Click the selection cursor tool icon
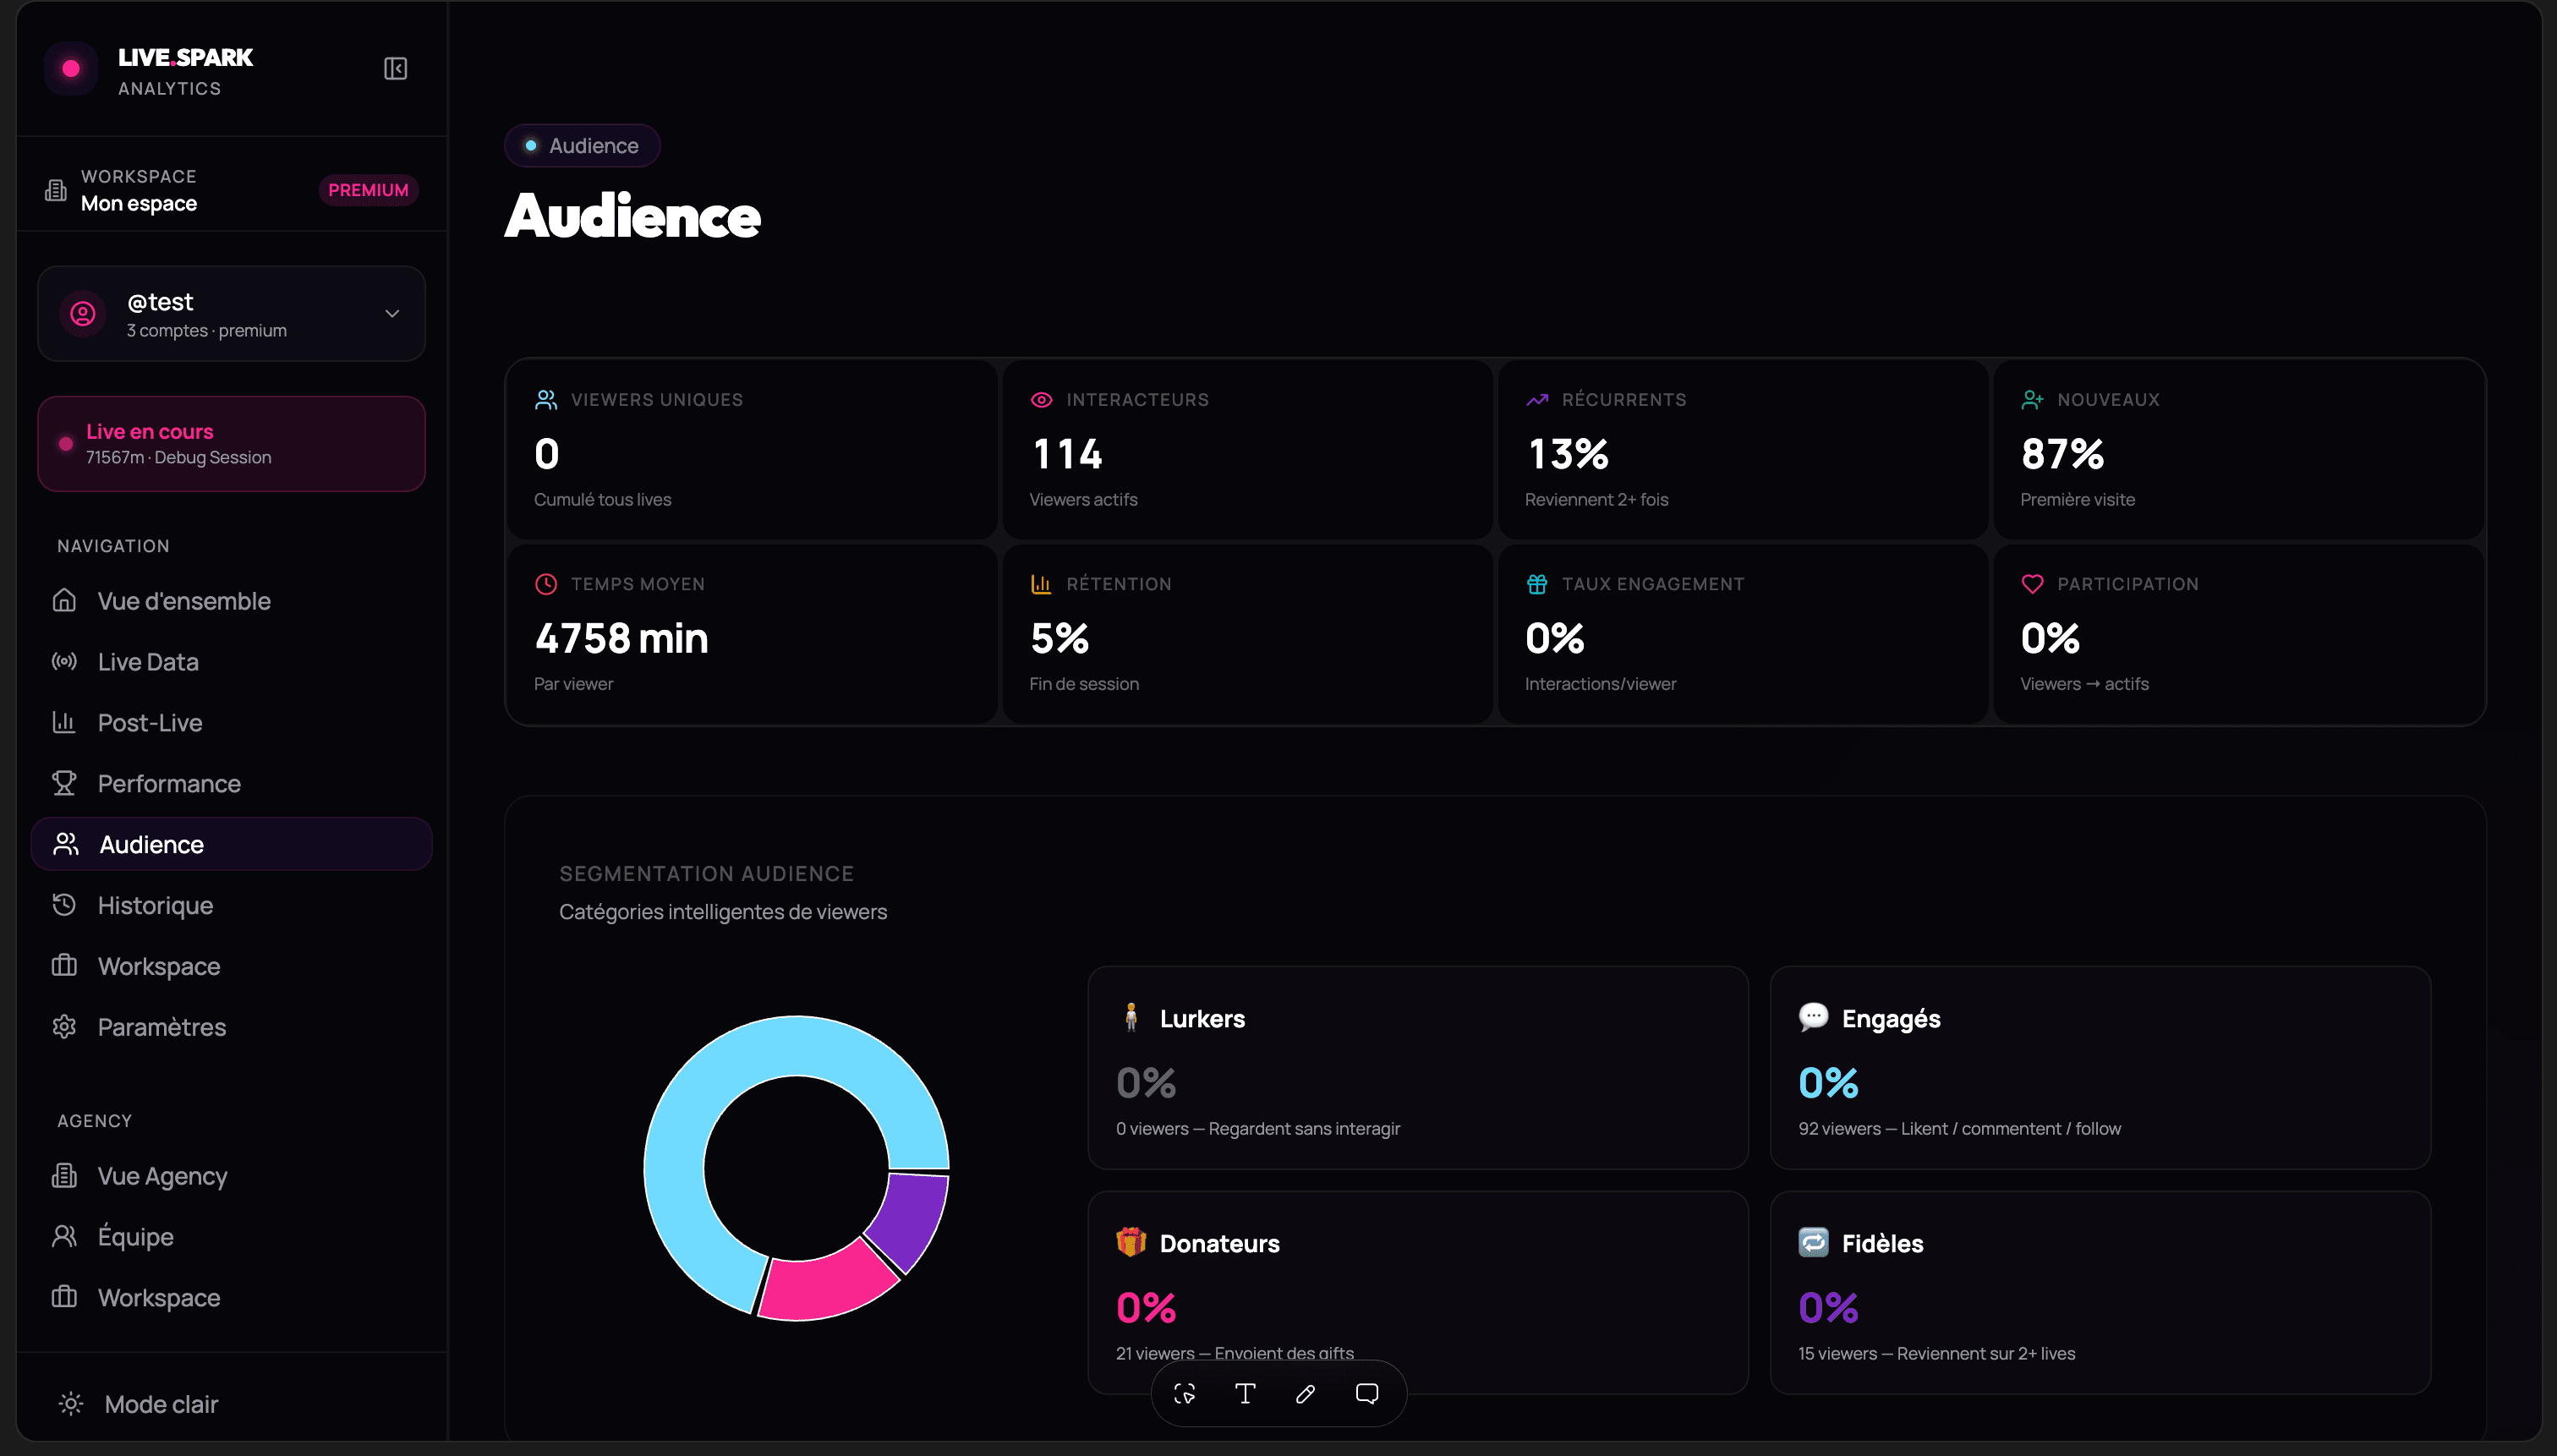The height and width of the screenshot is (1456, 2557). 1185,1393
